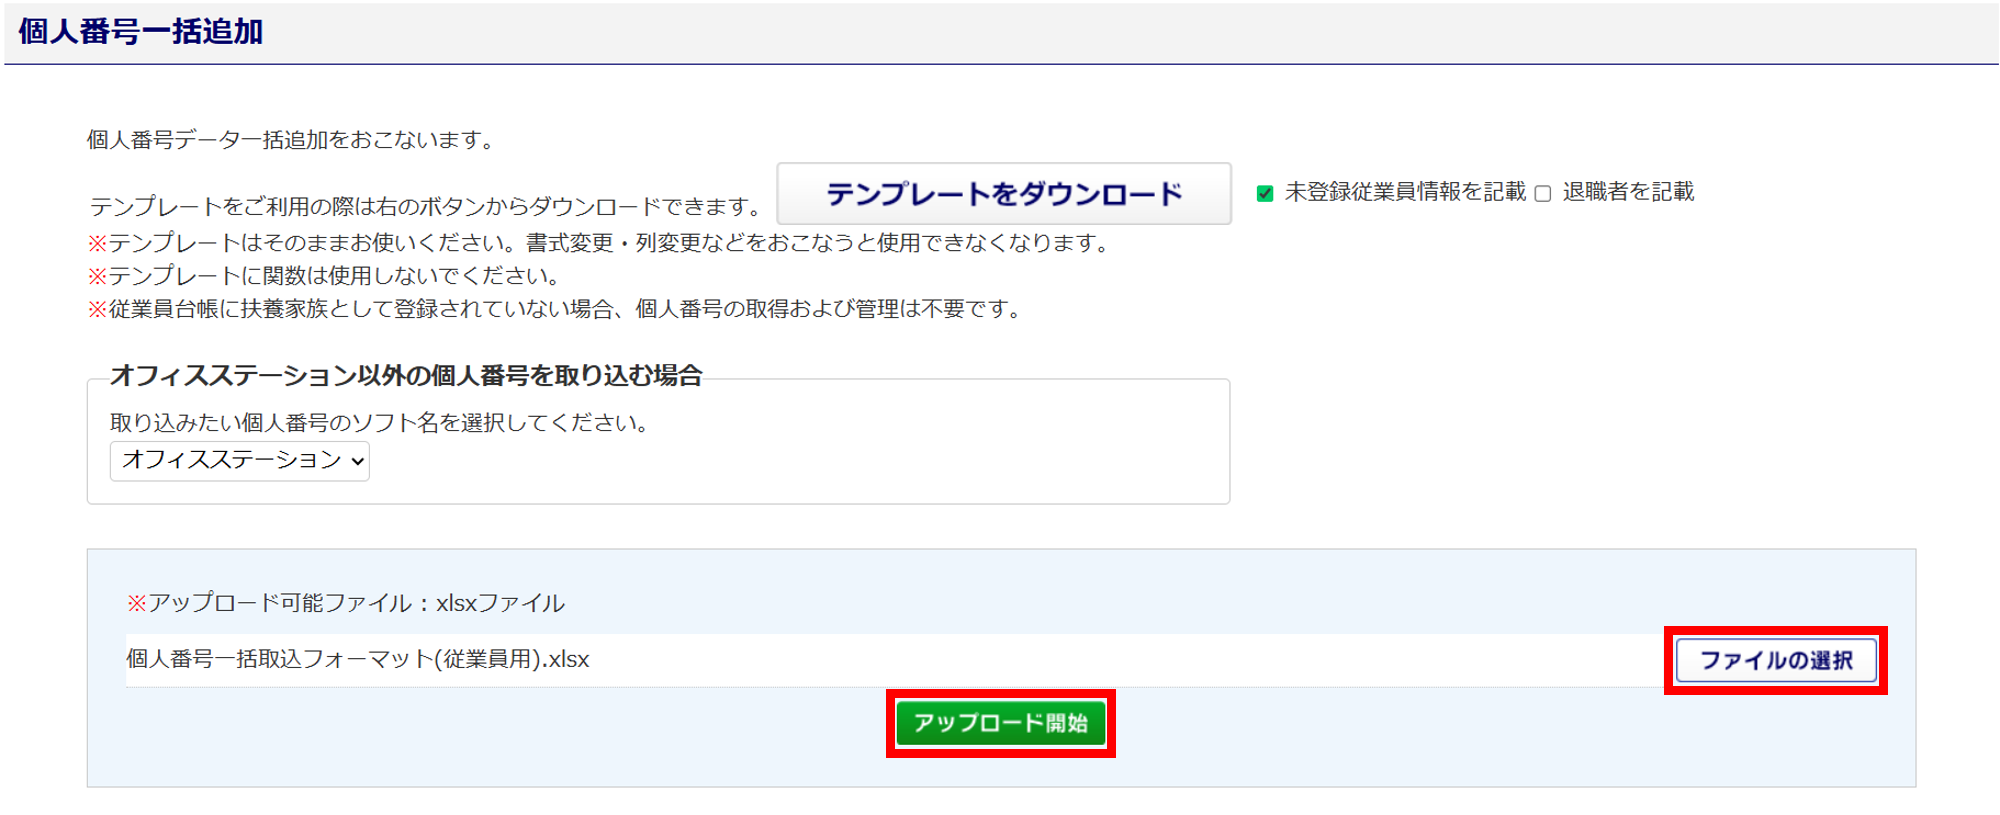Click the text 取り込みたい個人番号のソフト名を選択してください。
Image resolution: width=2000 pixels, height=815 pixels.
381,423
